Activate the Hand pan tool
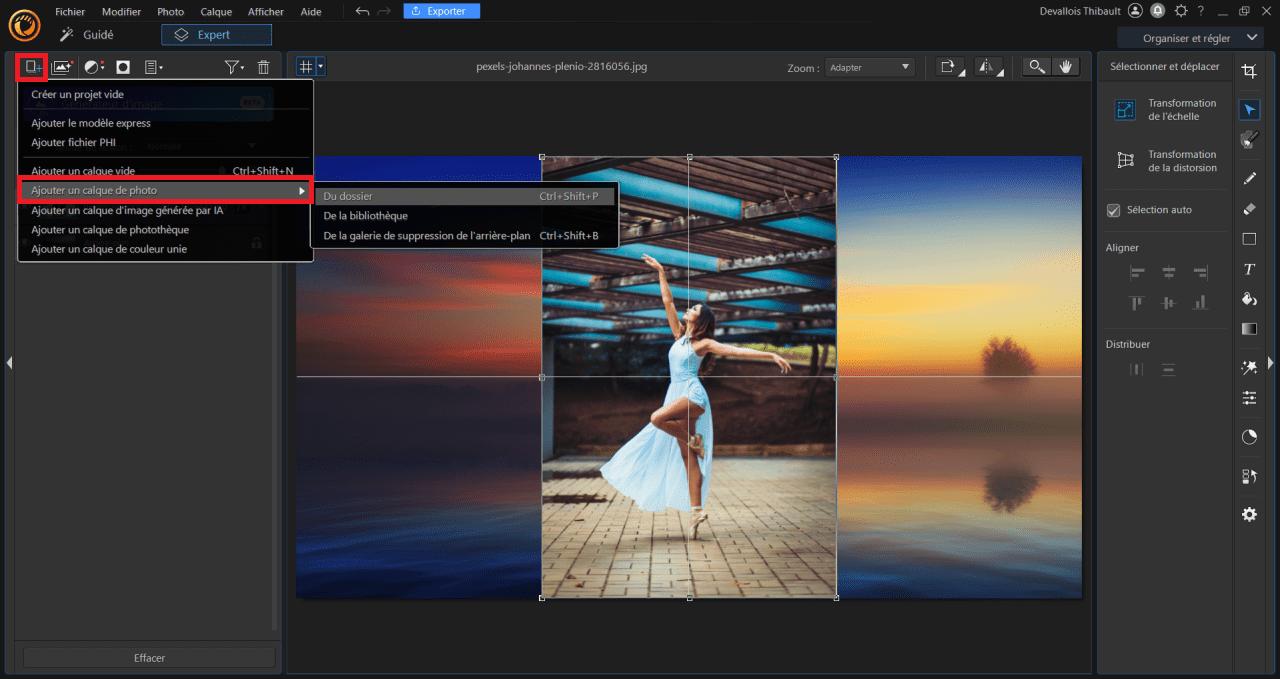The height and width of the screenshot is (679, 1280). tap(1066, 67)
